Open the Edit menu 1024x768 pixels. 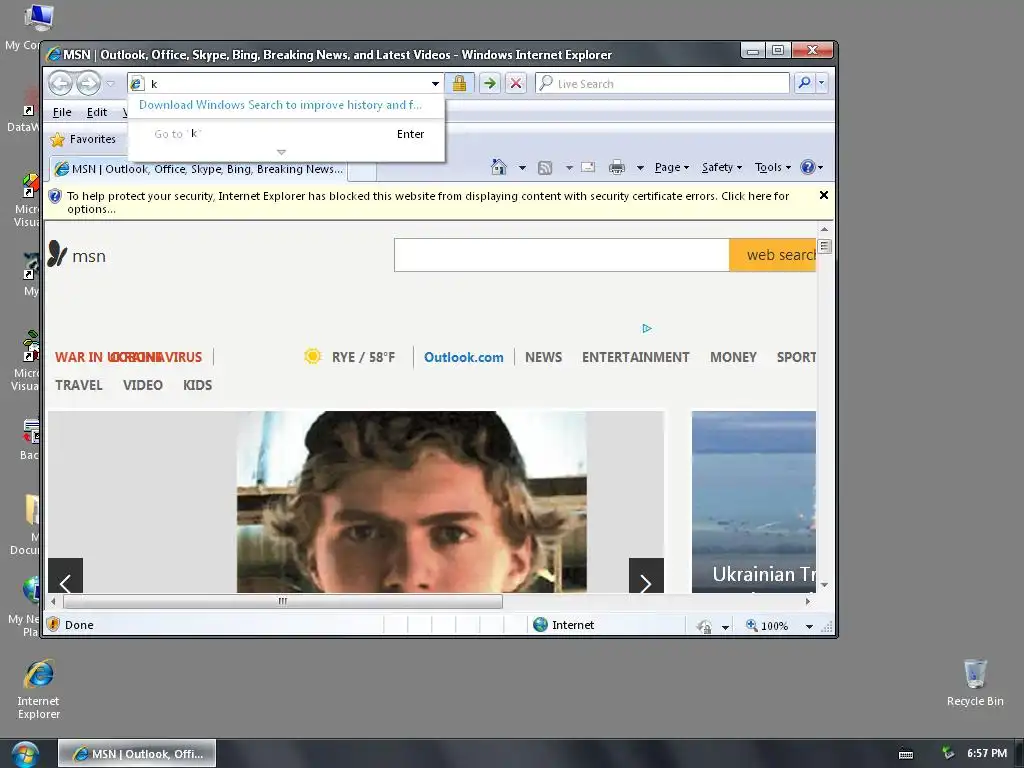tap(97, 112)
